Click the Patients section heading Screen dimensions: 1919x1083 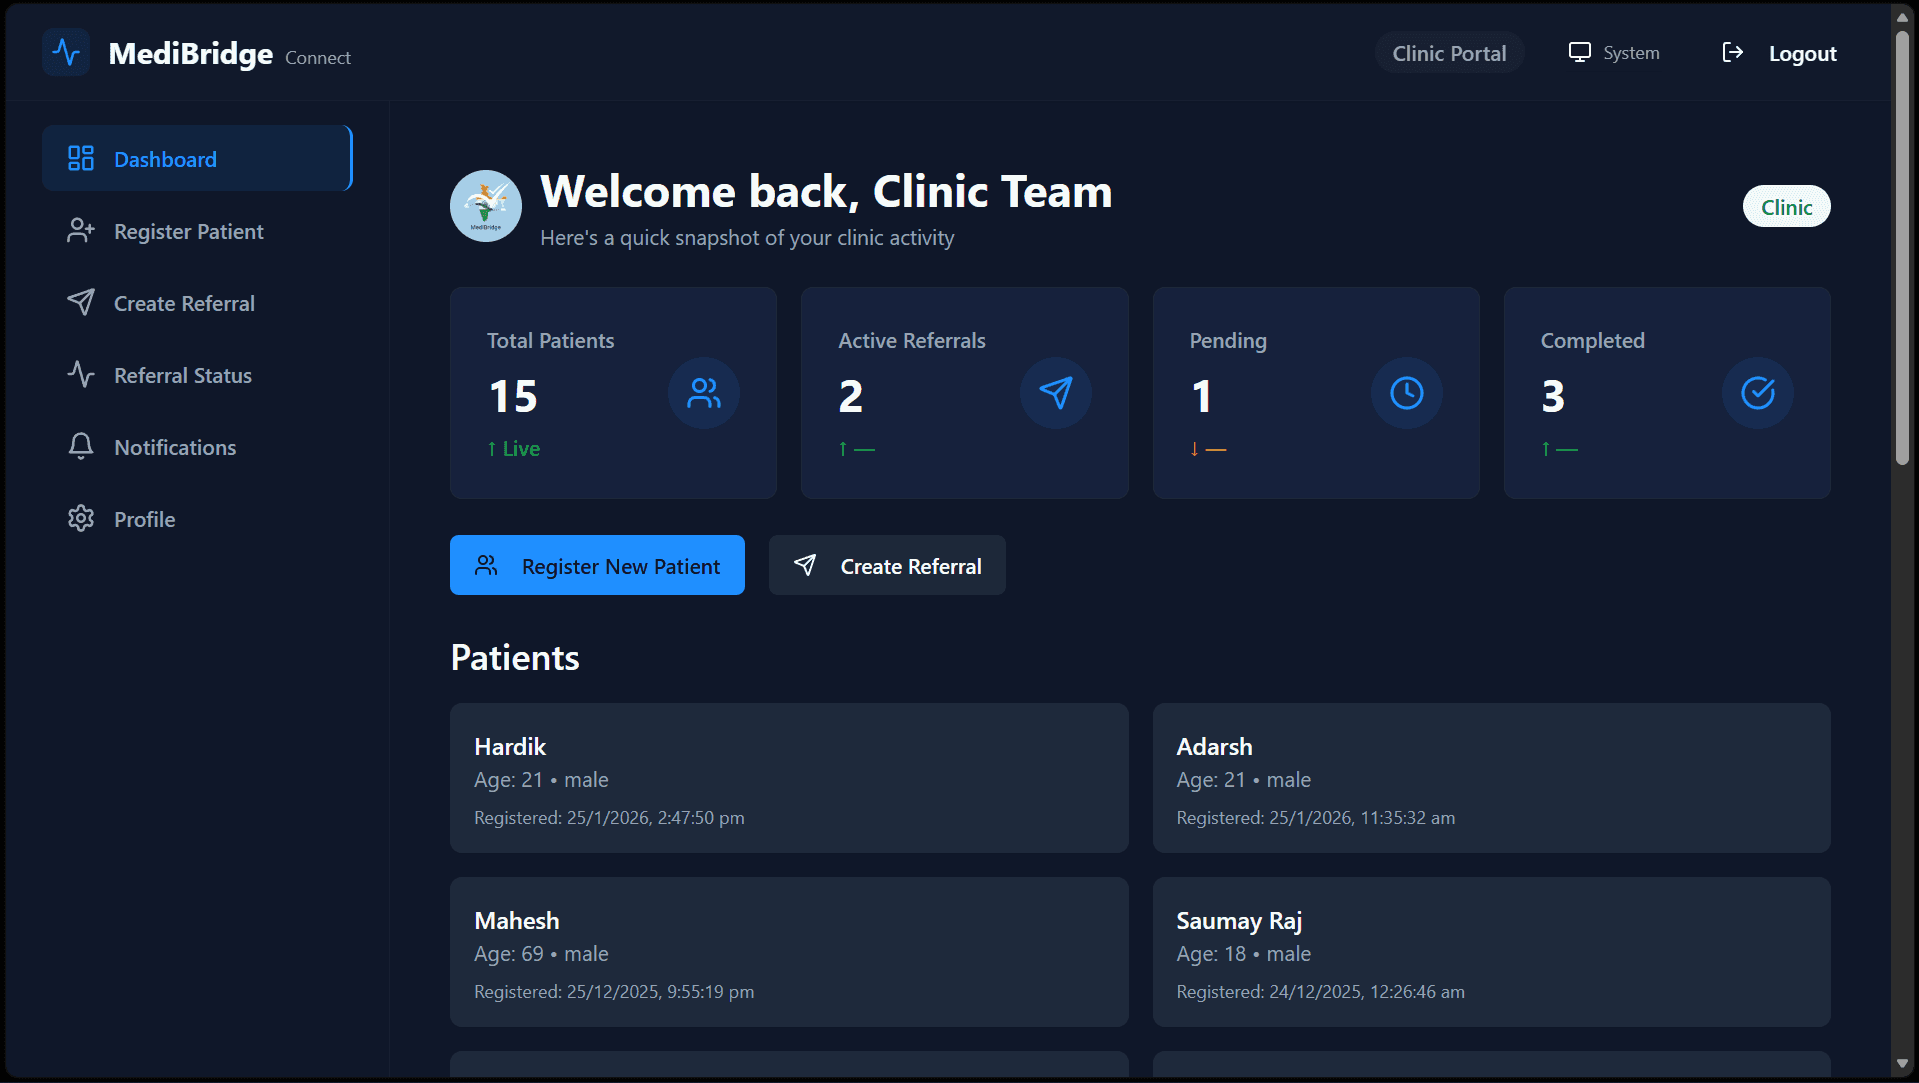tap(515, 658)
